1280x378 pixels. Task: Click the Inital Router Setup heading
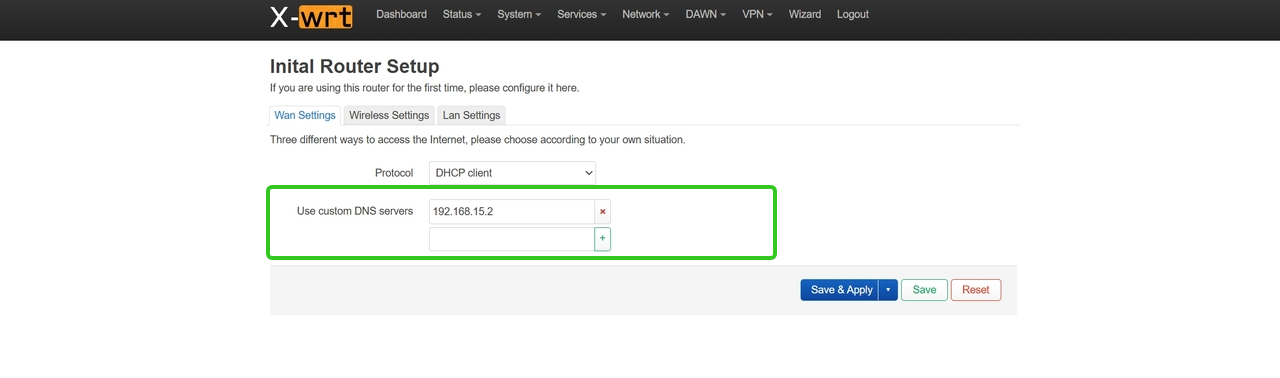point(355,67)
